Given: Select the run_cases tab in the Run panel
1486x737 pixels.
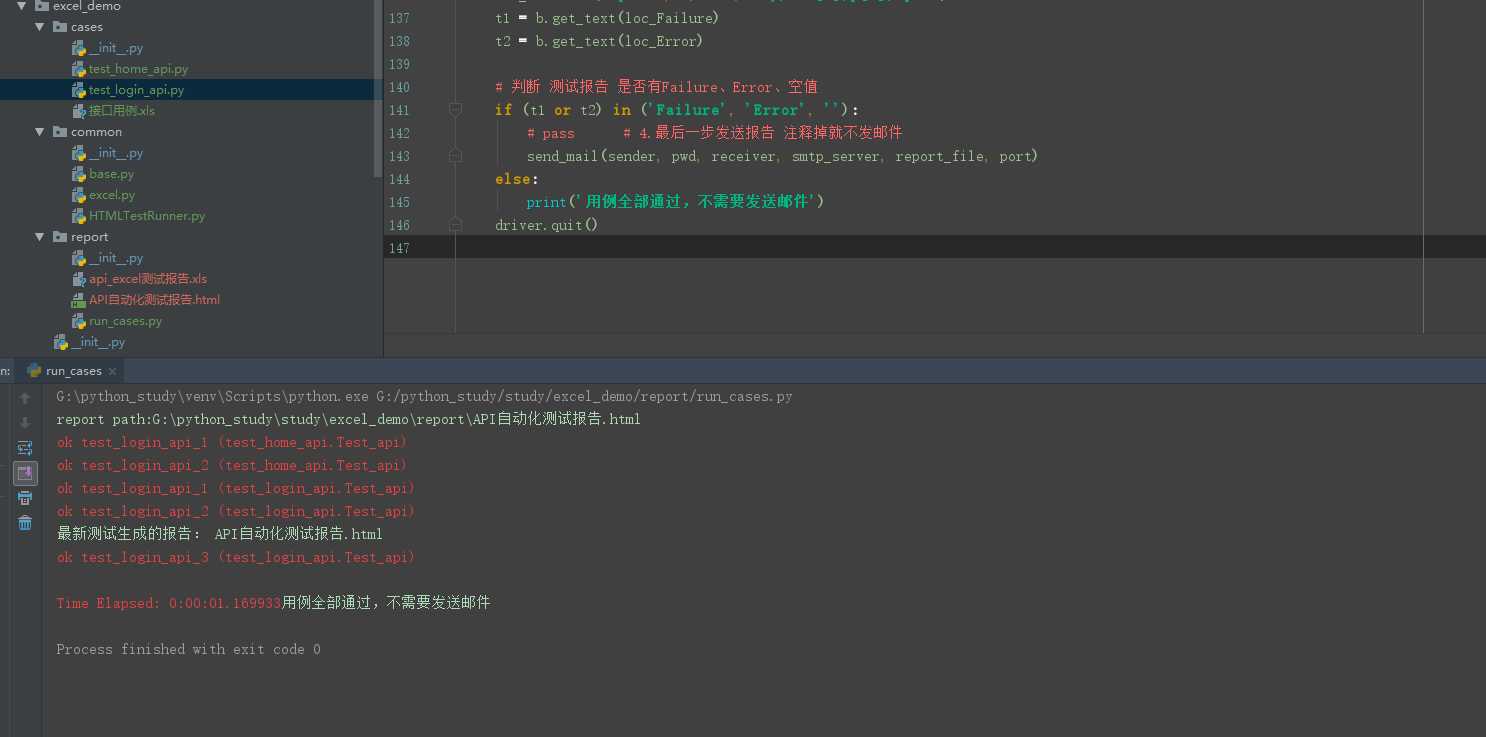Looking at the screenshot, I should click(73, 370).
